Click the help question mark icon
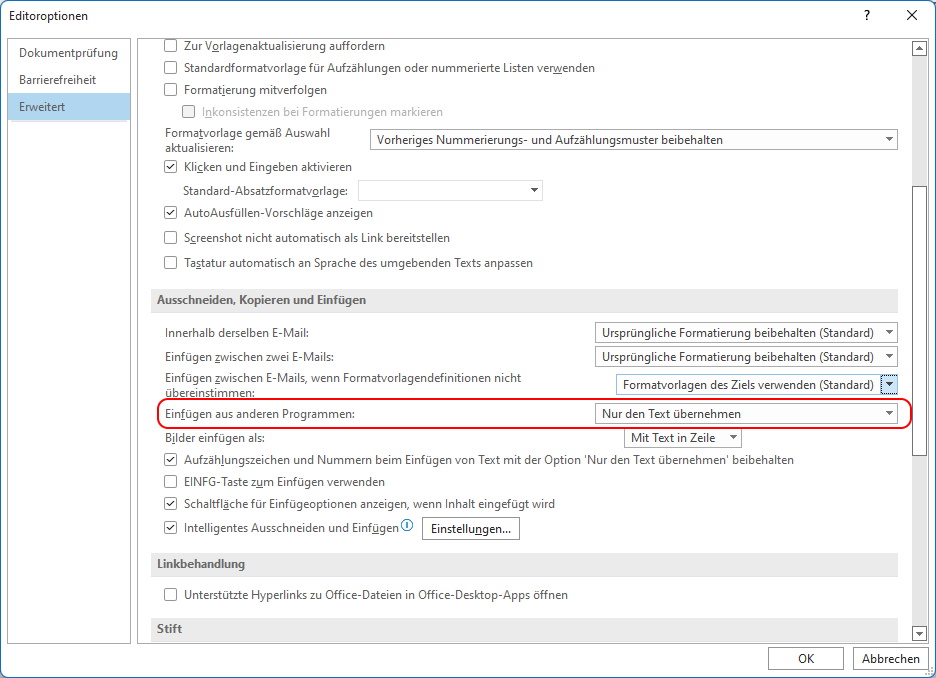The image size is (936, 678). click(867, 16)
